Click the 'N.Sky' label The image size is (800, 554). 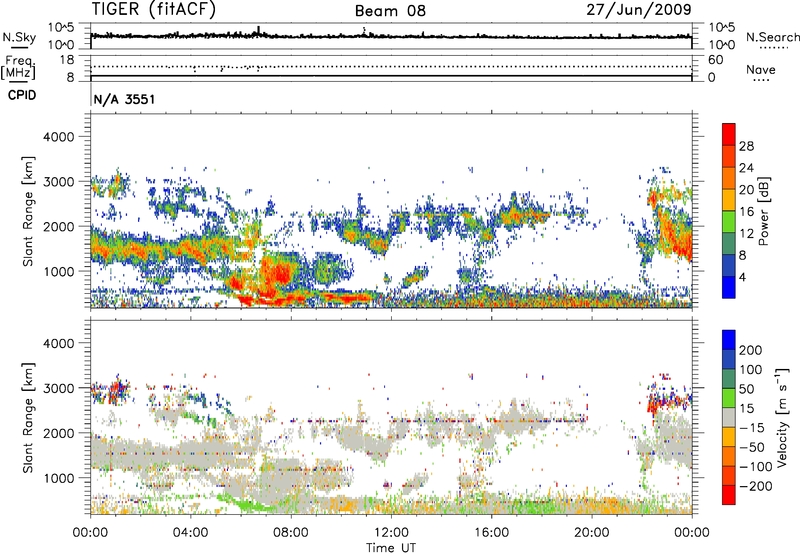(x=19, y=37)
